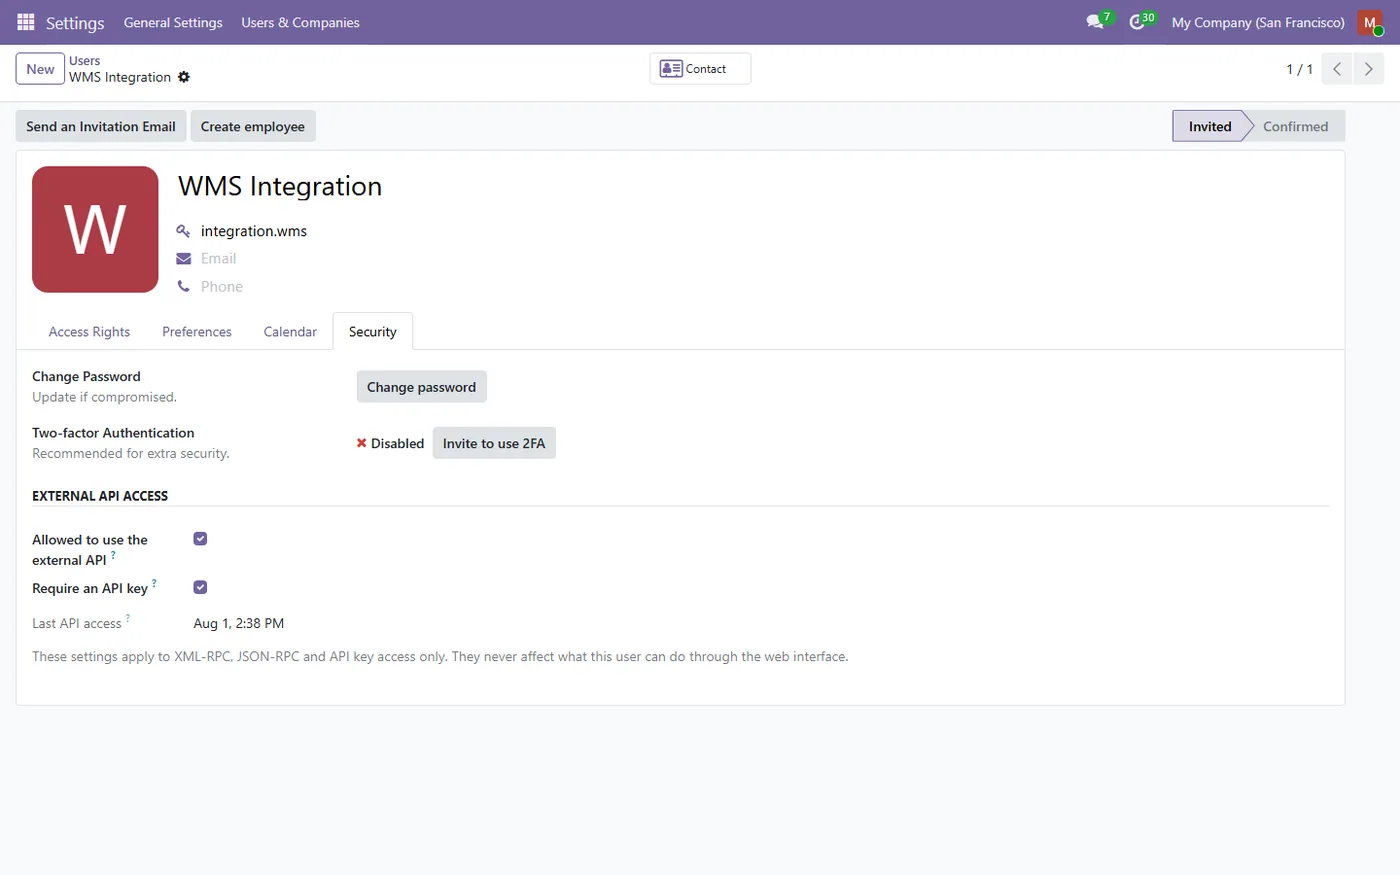Screen dimensions: 1400x875
Task: Open the user avatar menu
Action: click(x=1370, y=22)
